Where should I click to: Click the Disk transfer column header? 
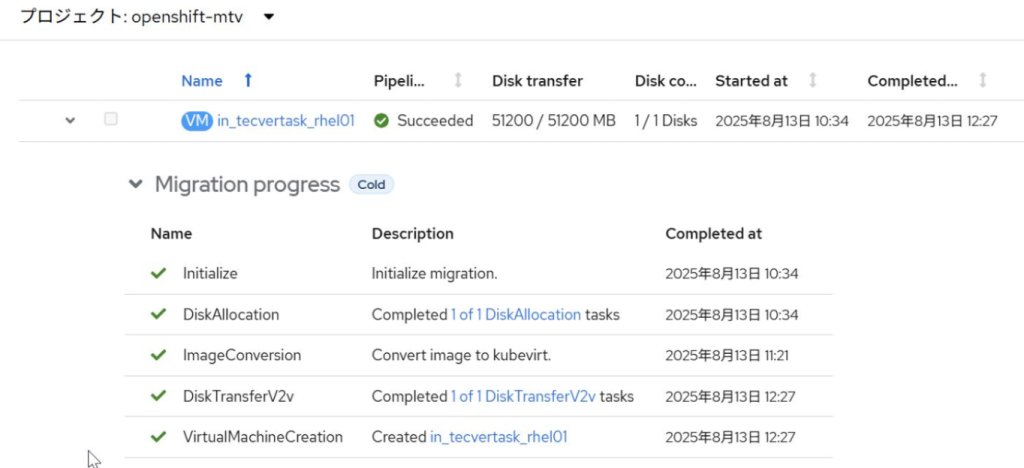(537, 81)
